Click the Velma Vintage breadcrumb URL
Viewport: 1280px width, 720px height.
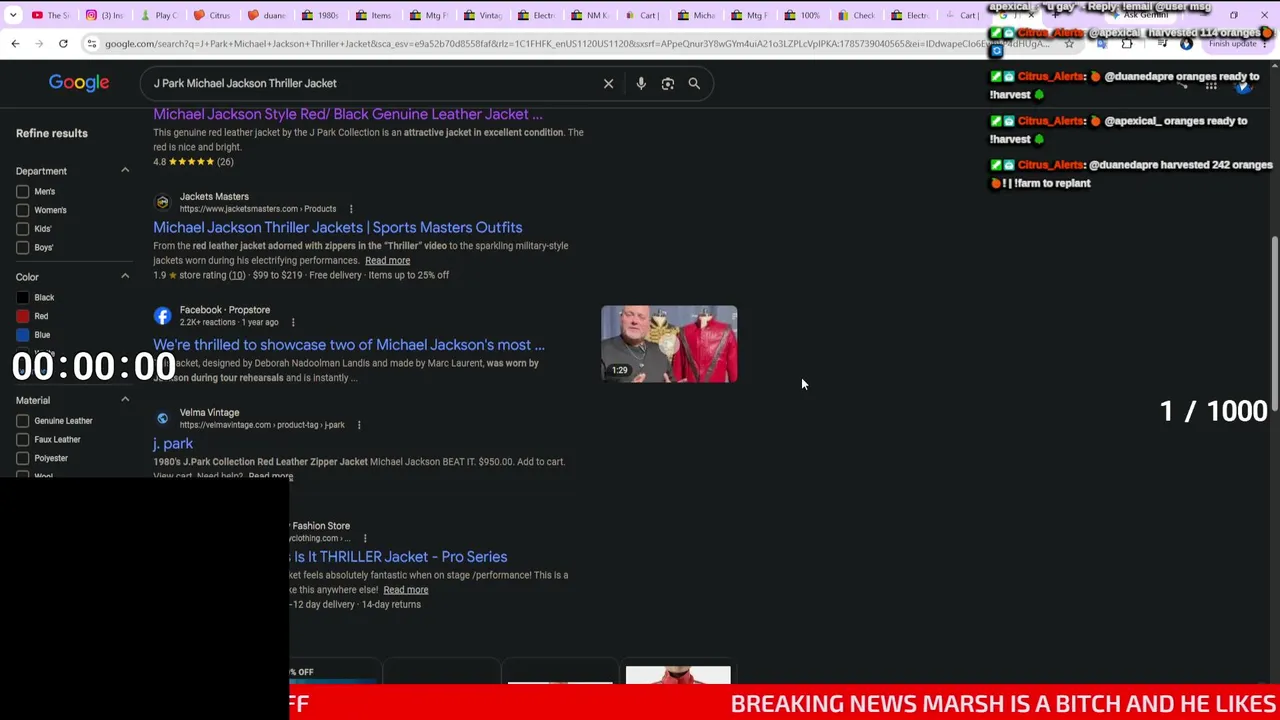262,425
